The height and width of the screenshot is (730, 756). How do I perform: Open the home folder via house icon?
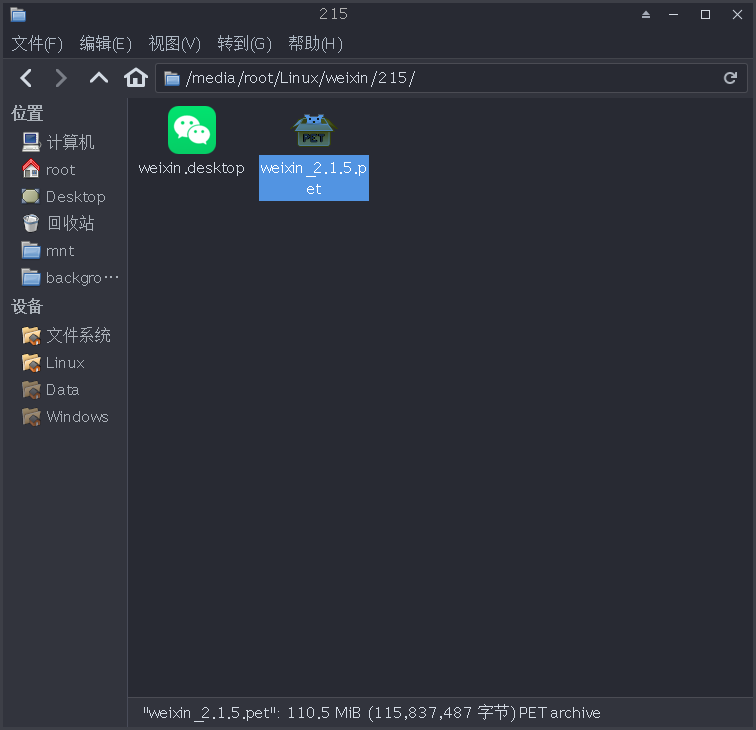pyautogui.click(x=136, y=78)
